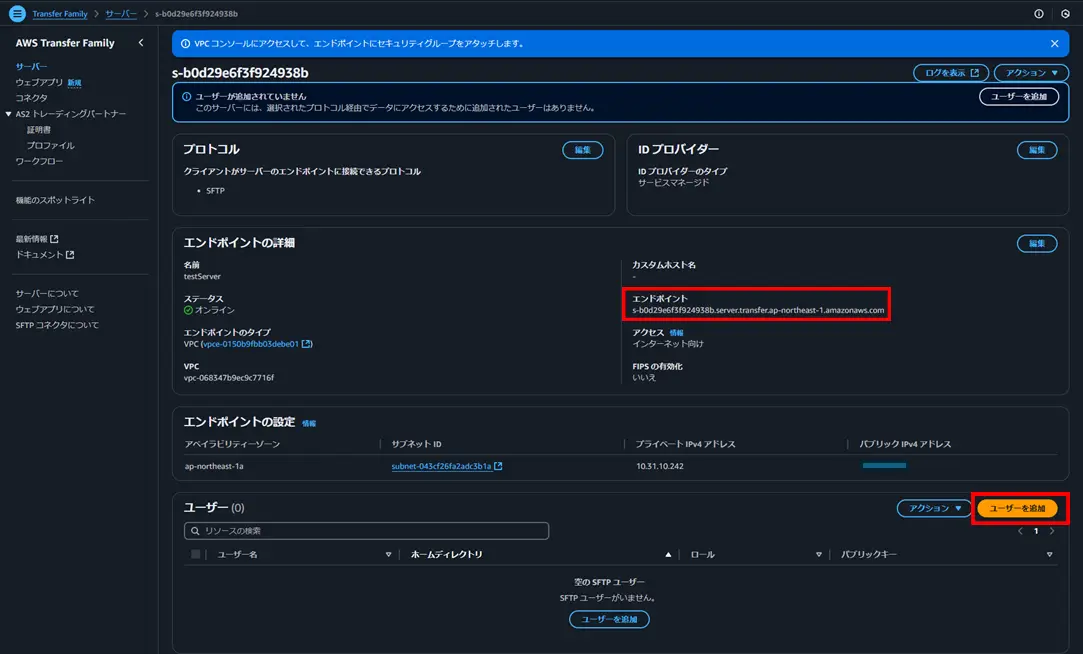The width and height of the screenshot is (1083, 654).
Task: Sort by ユーザー名 column arrow
Action: [388, 555]
